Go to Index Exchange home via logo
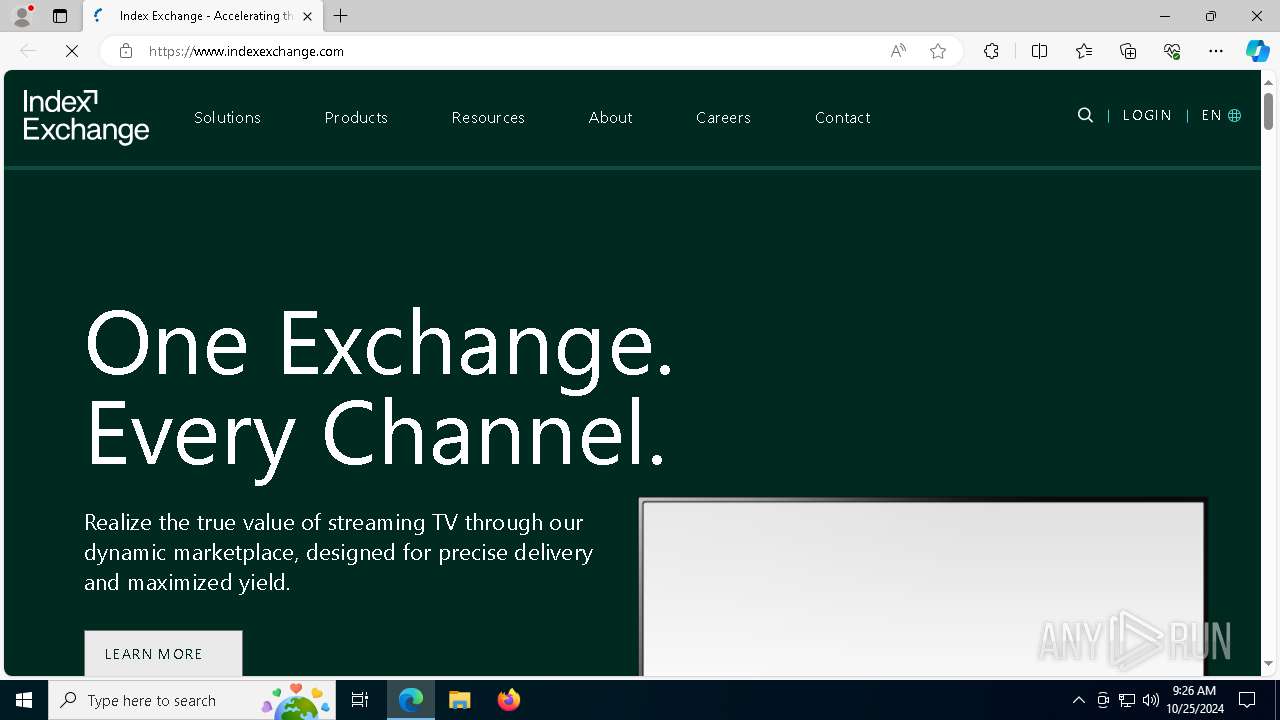This screenshot has width=1280, height=720. [86, 117]
